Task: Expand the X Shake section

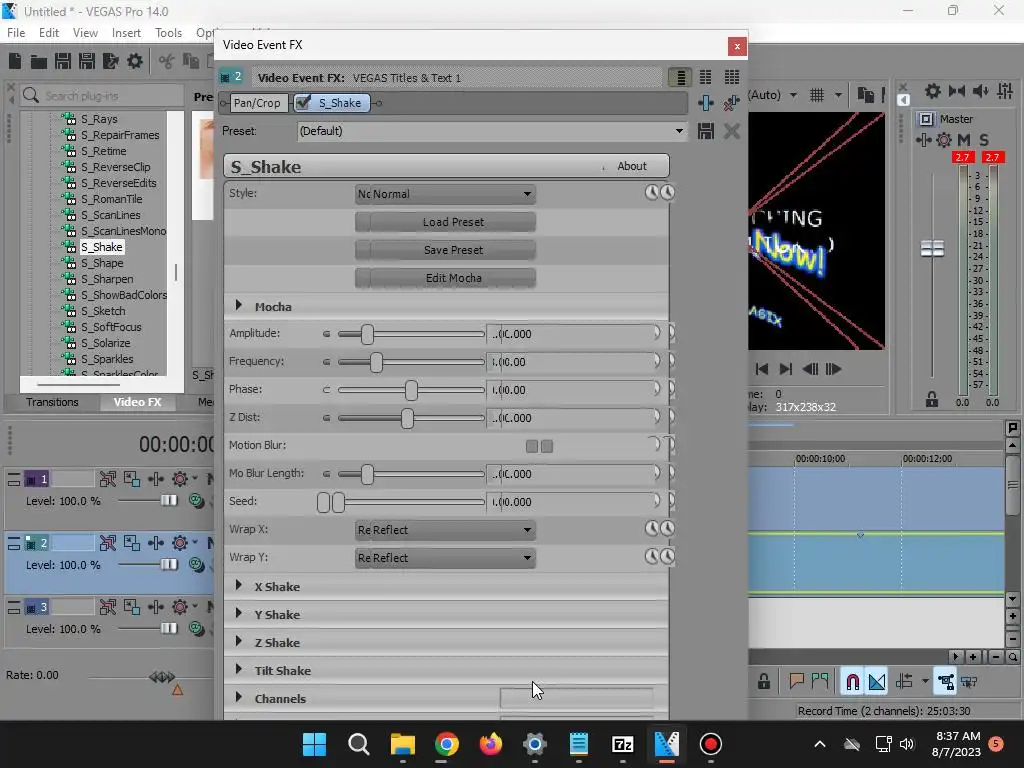Action: tap(238, 586)
